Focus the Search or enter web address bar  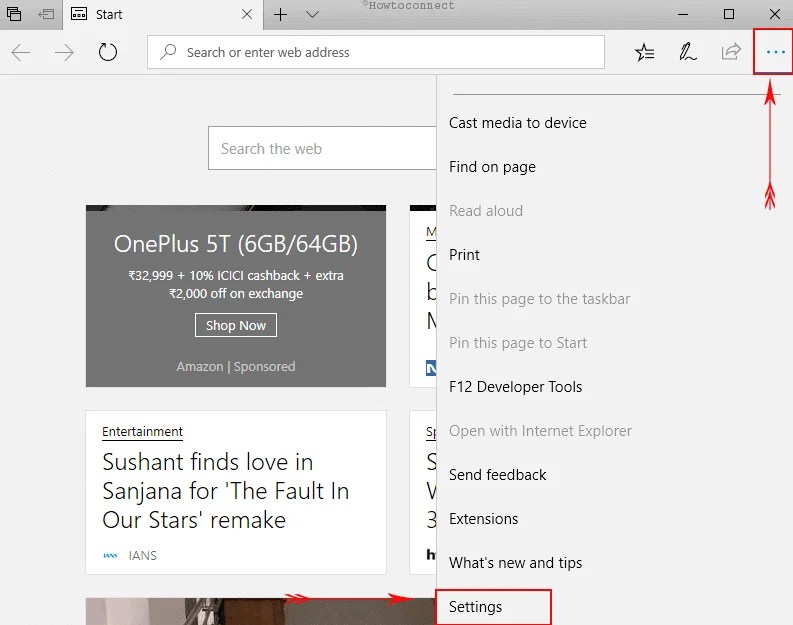[x=376, y=52]
